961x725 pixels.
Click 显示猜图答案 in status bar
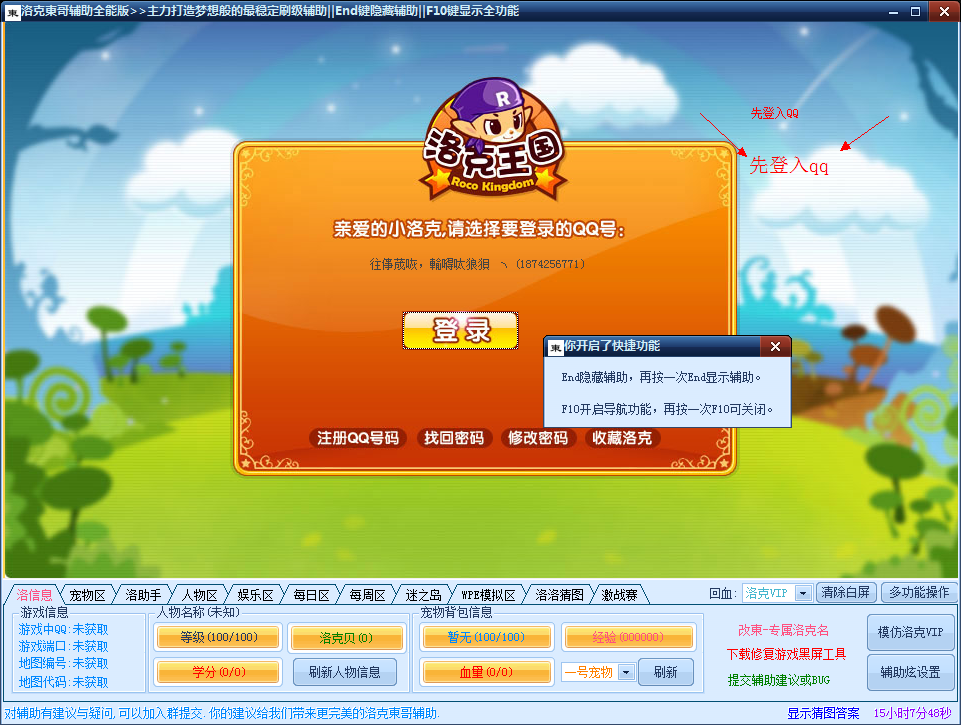823,713
